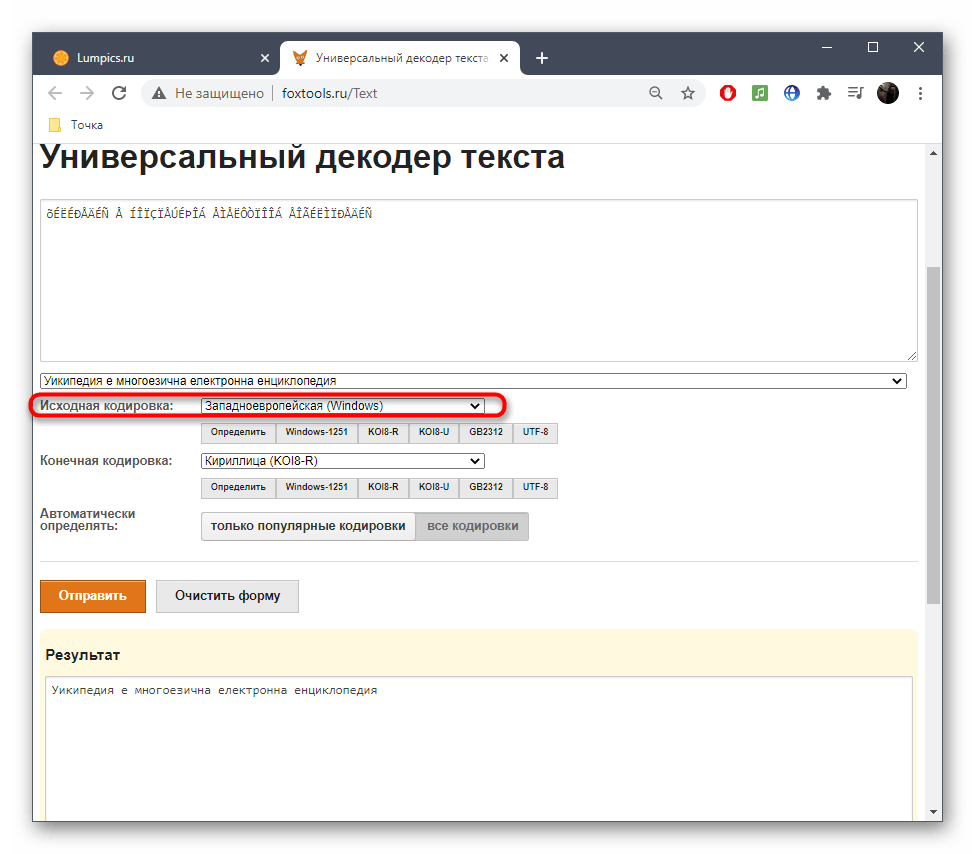Expand the "Исходная кодировка" dropdown

point(342,406)
